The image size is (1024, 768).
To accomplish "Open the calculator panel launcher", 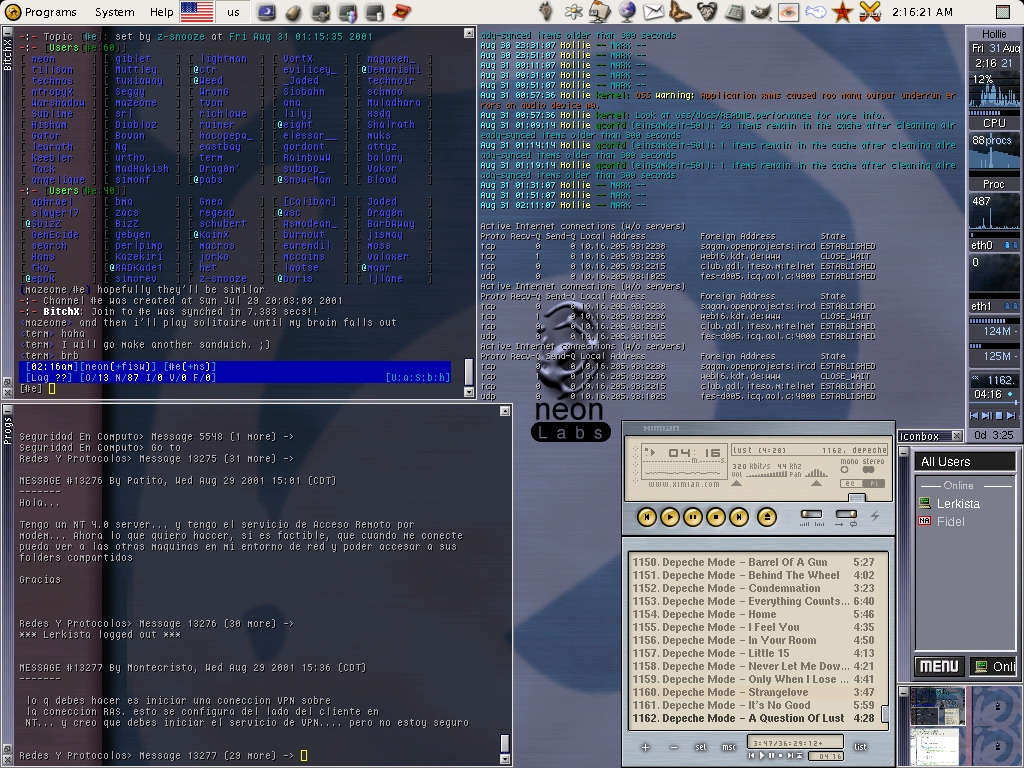I will pyautogui.click(x=734, y=12).
